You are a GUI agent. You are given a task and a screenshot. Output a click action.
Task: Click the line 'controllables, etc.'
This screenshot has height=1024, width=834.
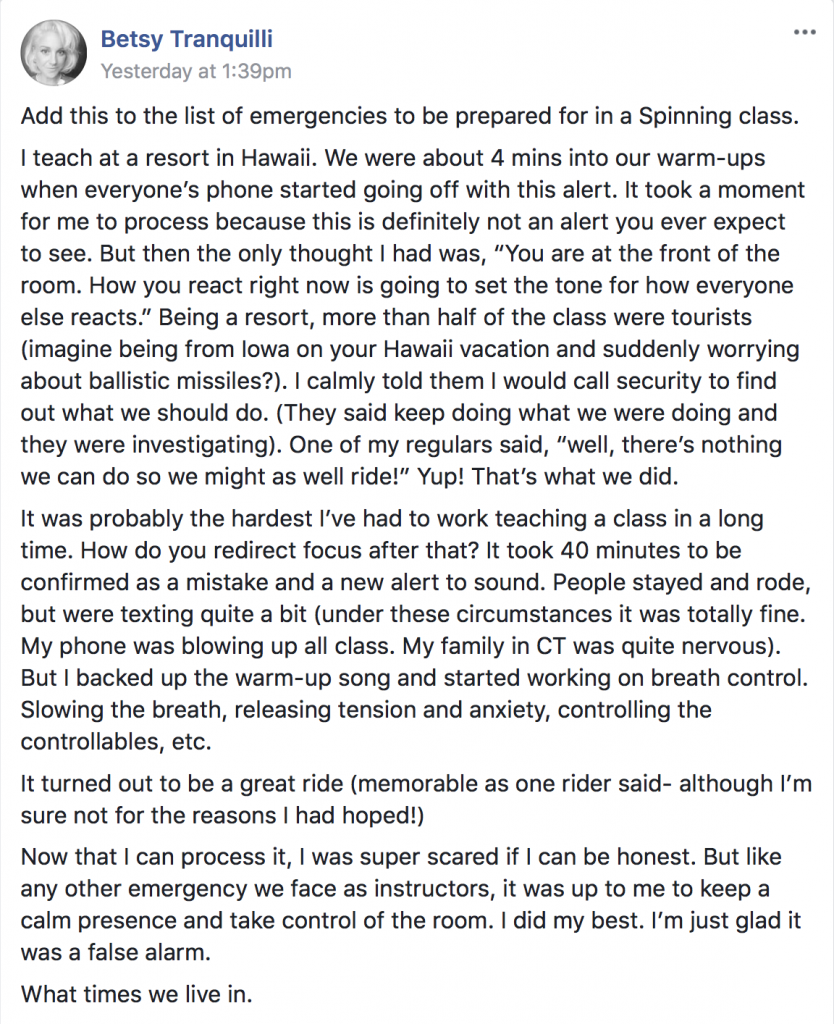[x=116, y=742]
